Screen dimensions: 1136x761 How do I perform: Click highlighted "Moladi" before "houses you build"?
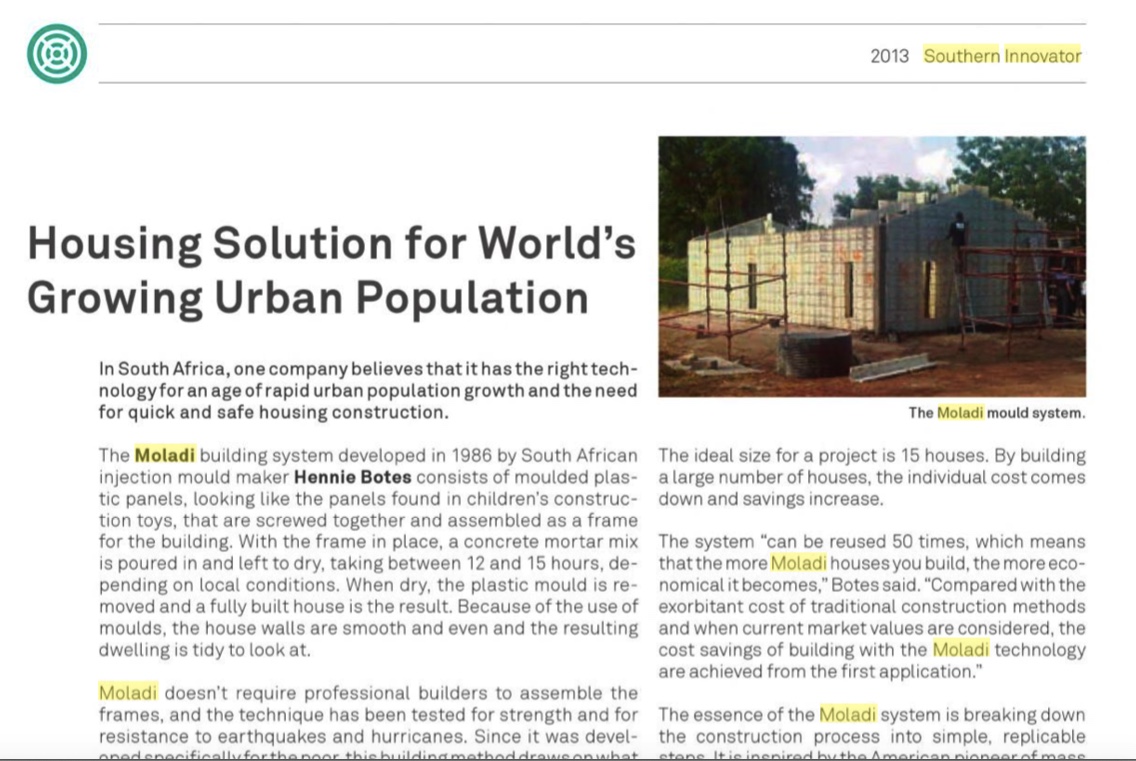[x=799, y=563]
